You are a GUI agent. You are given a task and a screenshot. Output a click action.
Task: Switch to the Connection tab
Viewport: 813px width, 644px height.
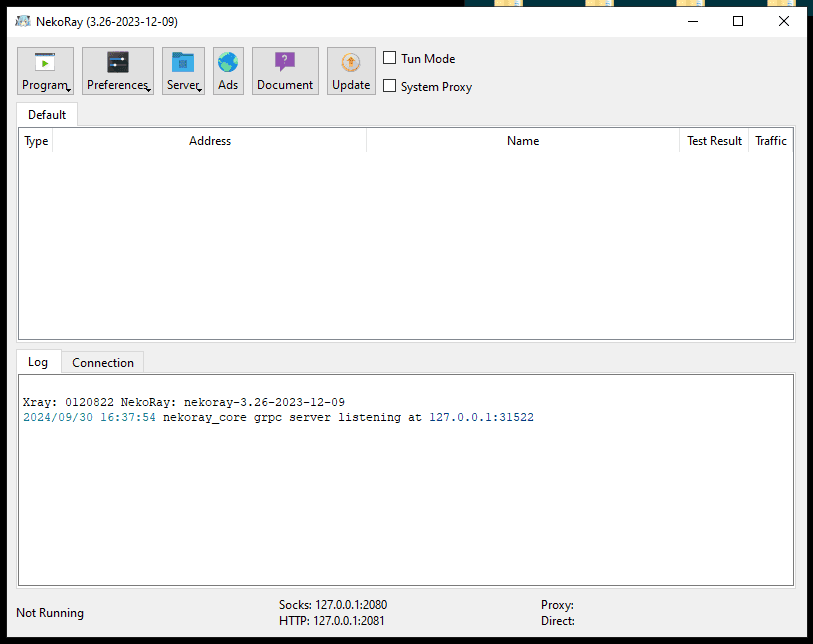click(103, 362)
